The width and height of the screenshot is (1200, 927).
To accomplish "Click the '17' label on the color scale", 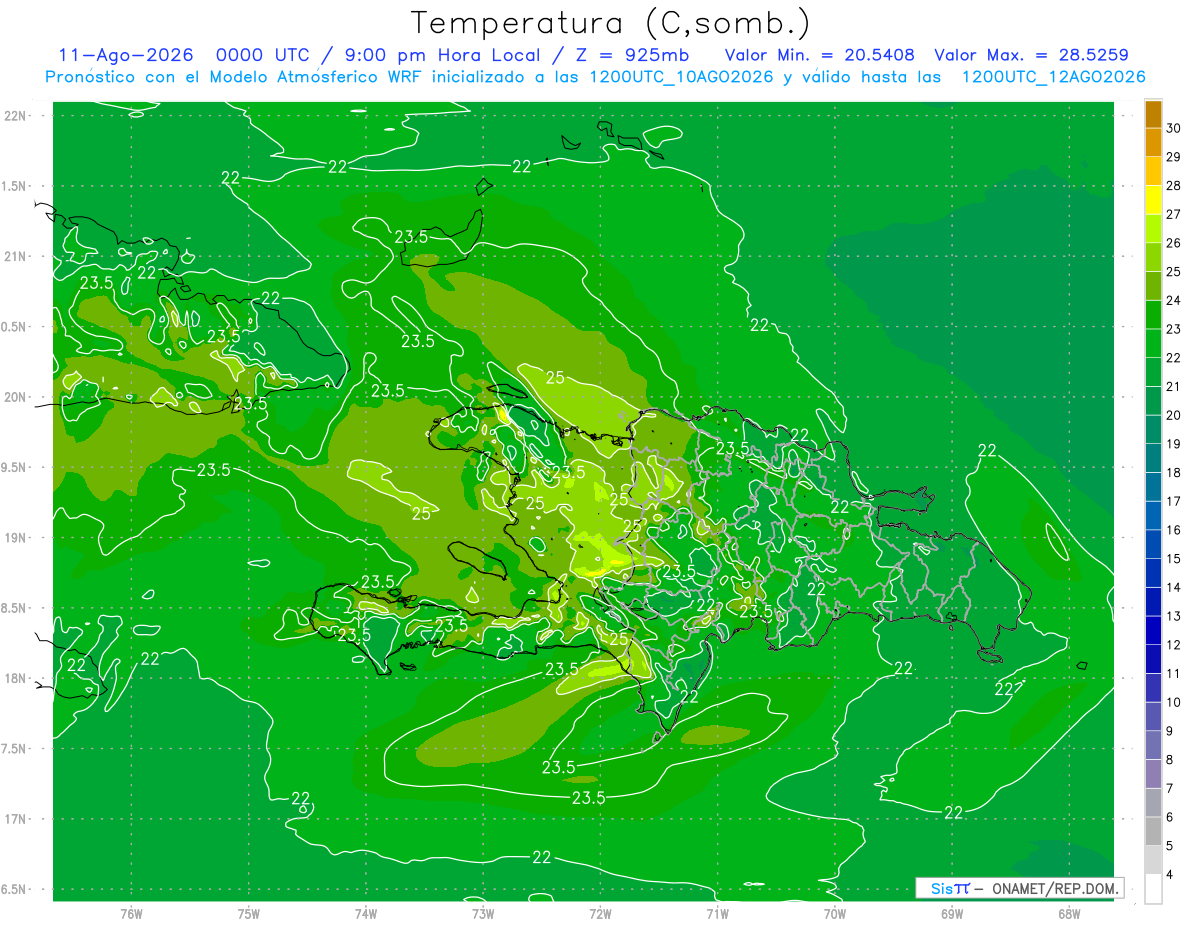I will pos(1173,501).
